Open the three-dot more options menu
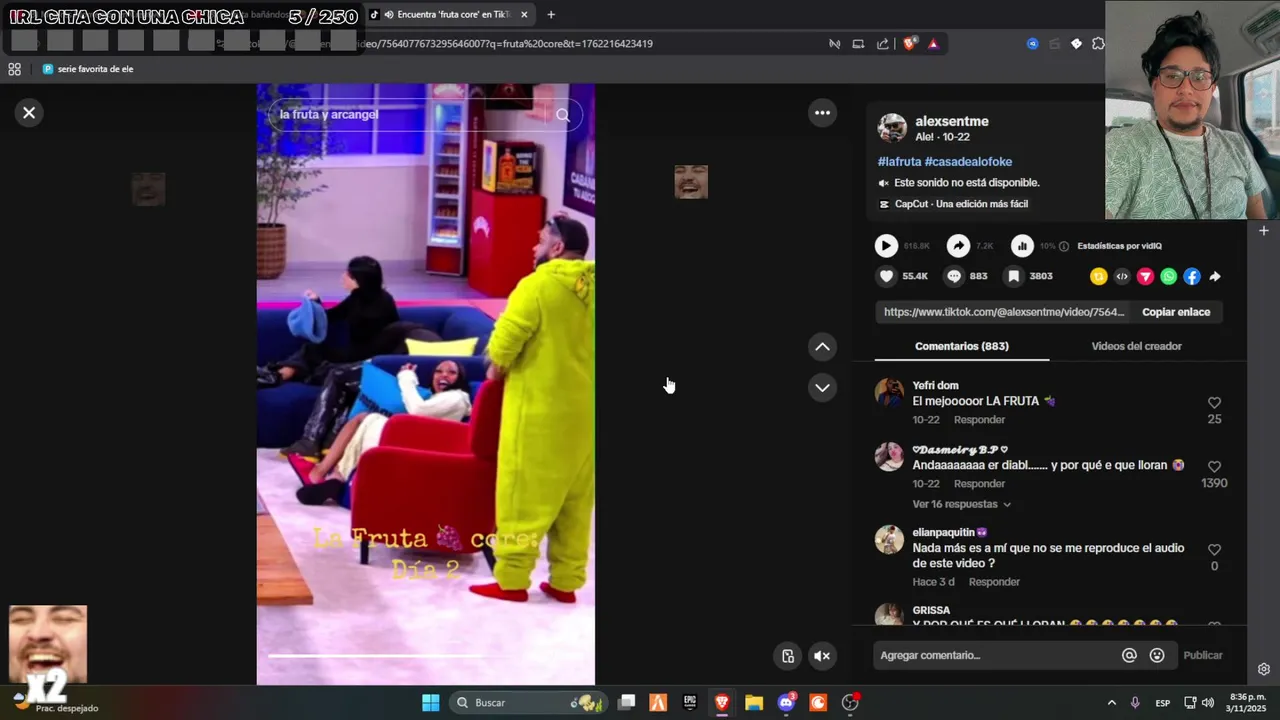The height and width of the screenshot is (720, 1280). (822, 113)
